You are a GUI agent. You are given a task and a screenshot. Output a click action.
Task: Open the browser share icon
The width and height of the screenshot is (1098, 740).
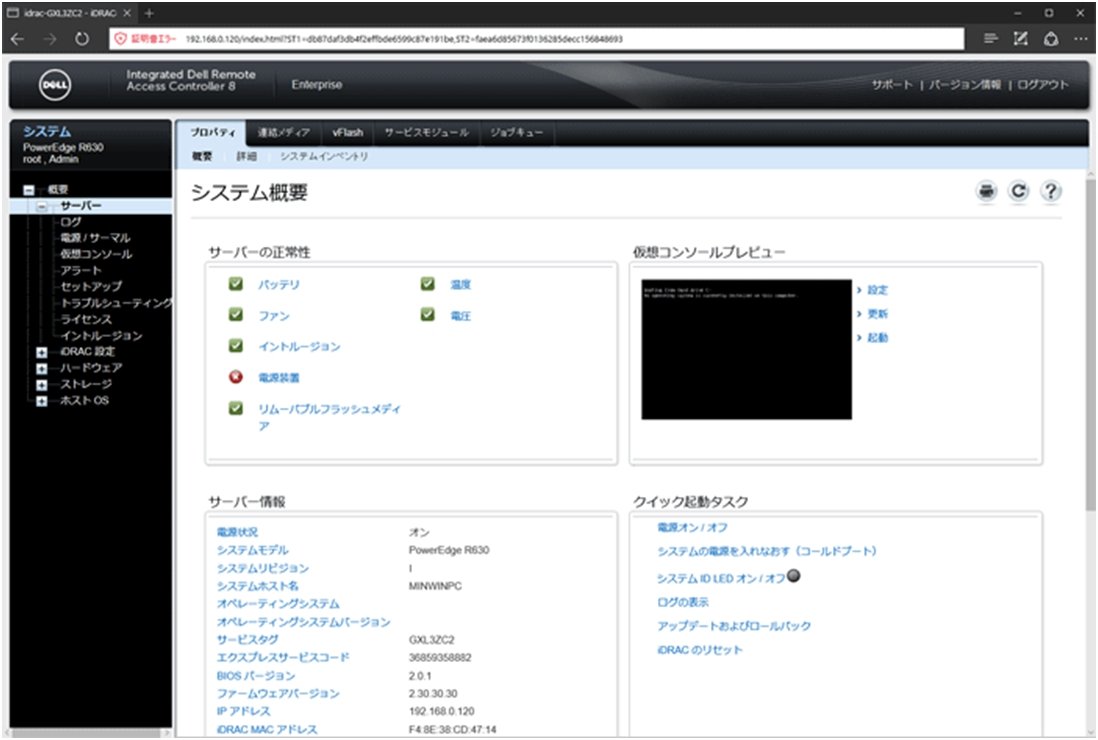pos(1051,39)
